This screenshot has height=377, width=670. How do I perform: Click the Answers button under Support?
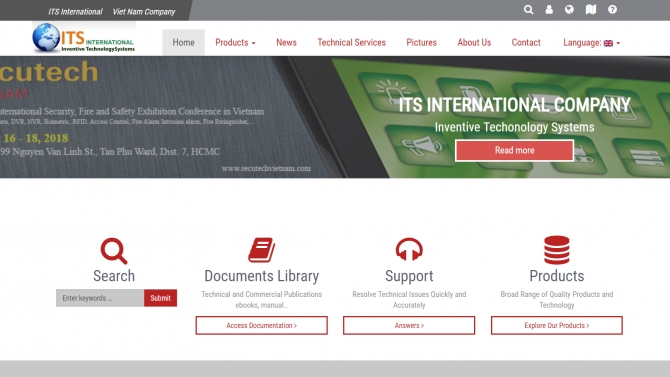pyautogui.click(x=409, y=325)
